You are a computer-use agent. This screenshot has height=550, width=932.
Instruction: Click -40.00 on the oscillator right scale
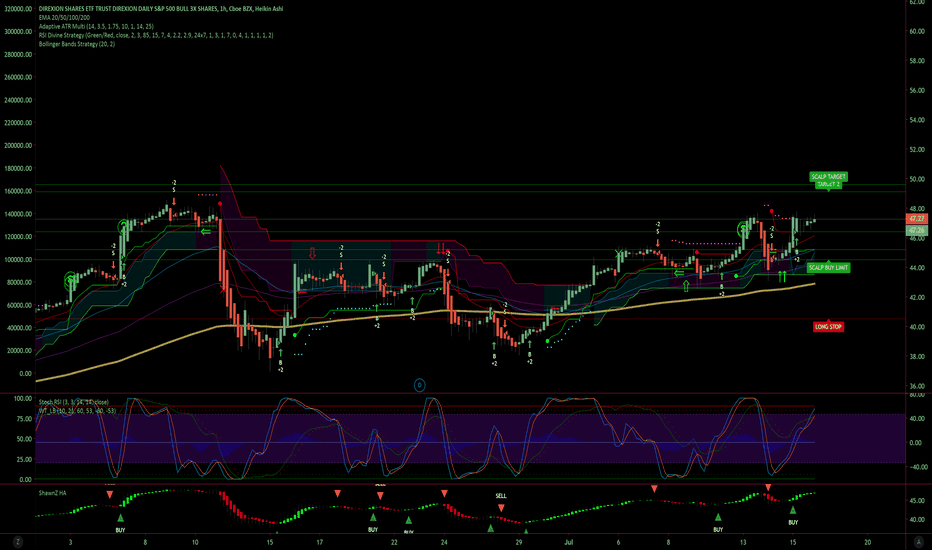[917, 467]
